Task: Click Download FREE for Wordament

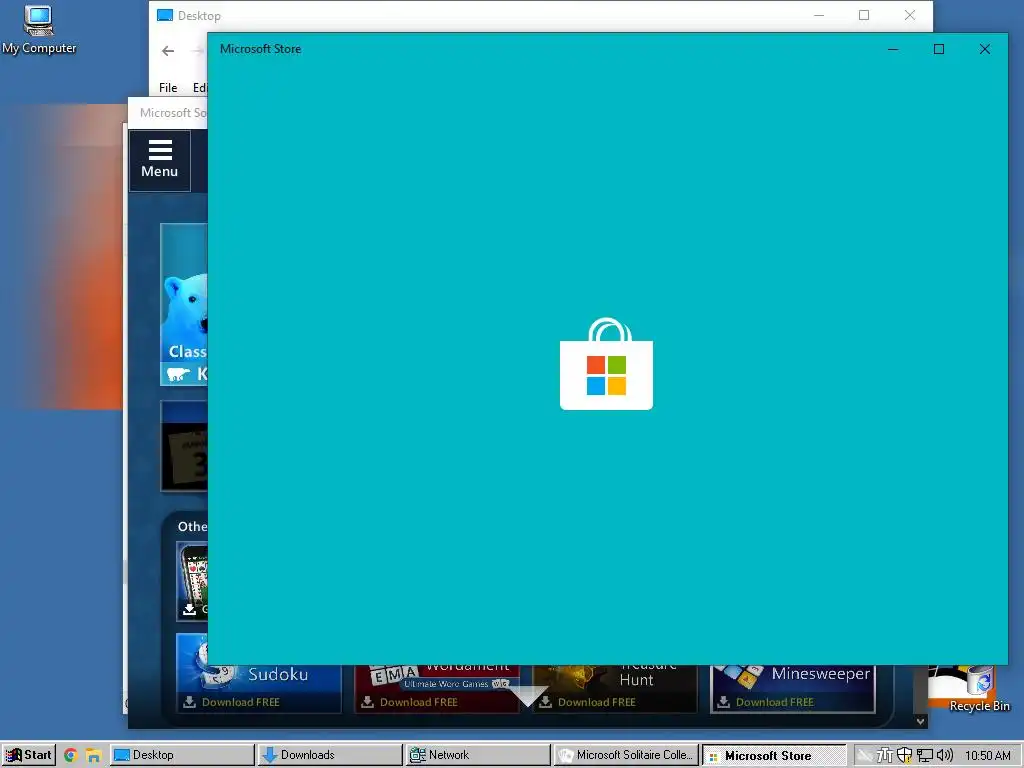Action: click(x=419, y=702)
